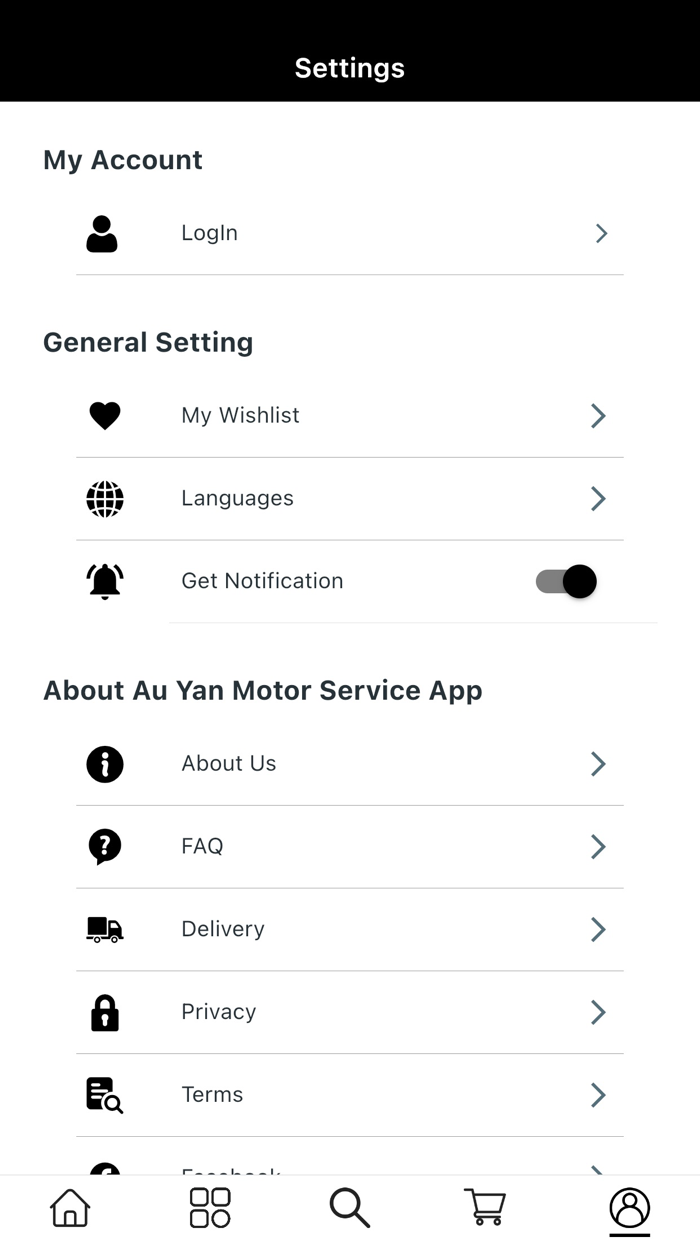Select the categories grid icon
700x1244 pixels.
208,1207
